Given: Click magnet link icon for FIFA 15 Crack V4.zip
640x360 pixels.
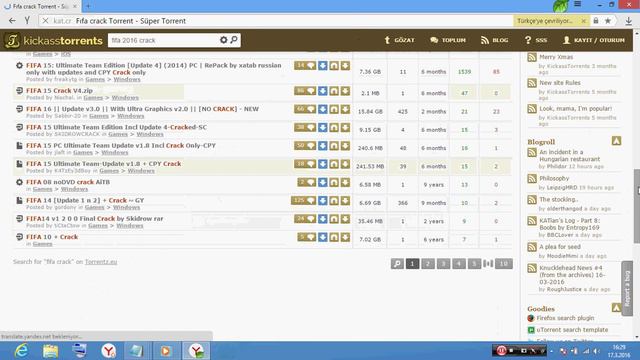Looking at the screenshot, I should coord(334,91).
